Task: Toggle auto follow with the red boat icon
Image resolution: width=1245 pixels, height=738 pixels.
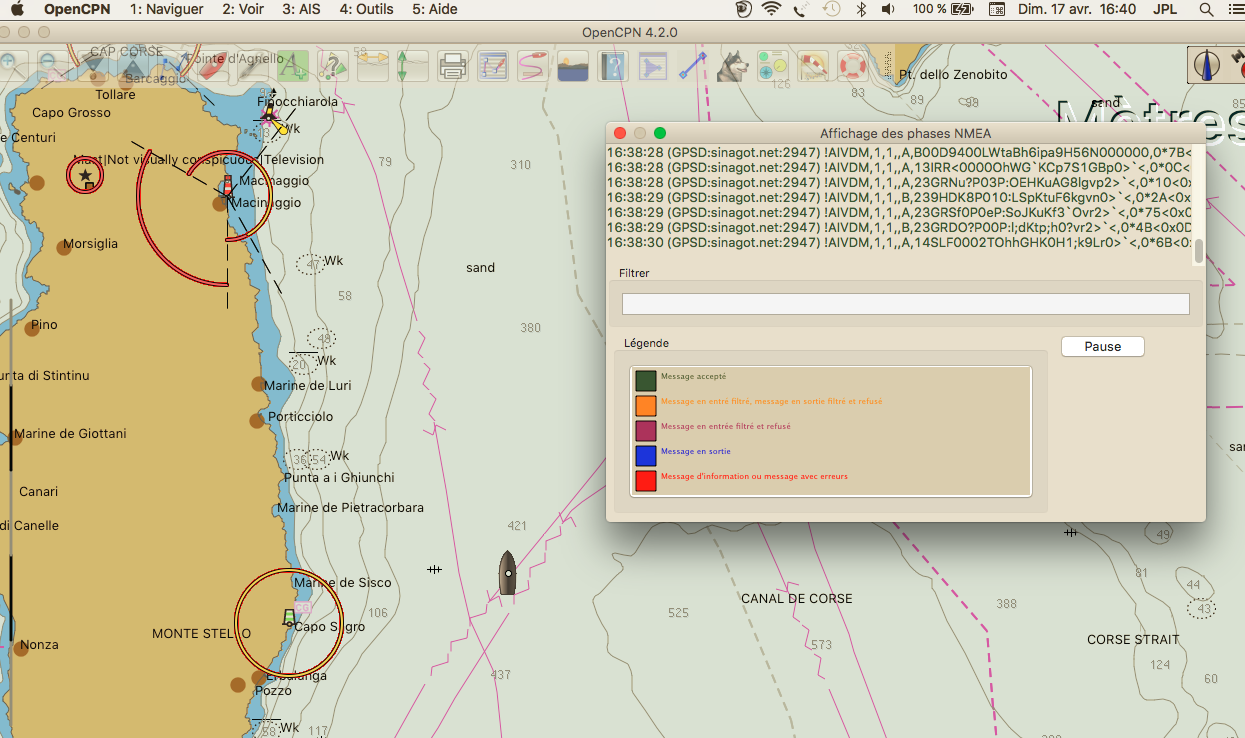Action: click(x=213, y=66)
